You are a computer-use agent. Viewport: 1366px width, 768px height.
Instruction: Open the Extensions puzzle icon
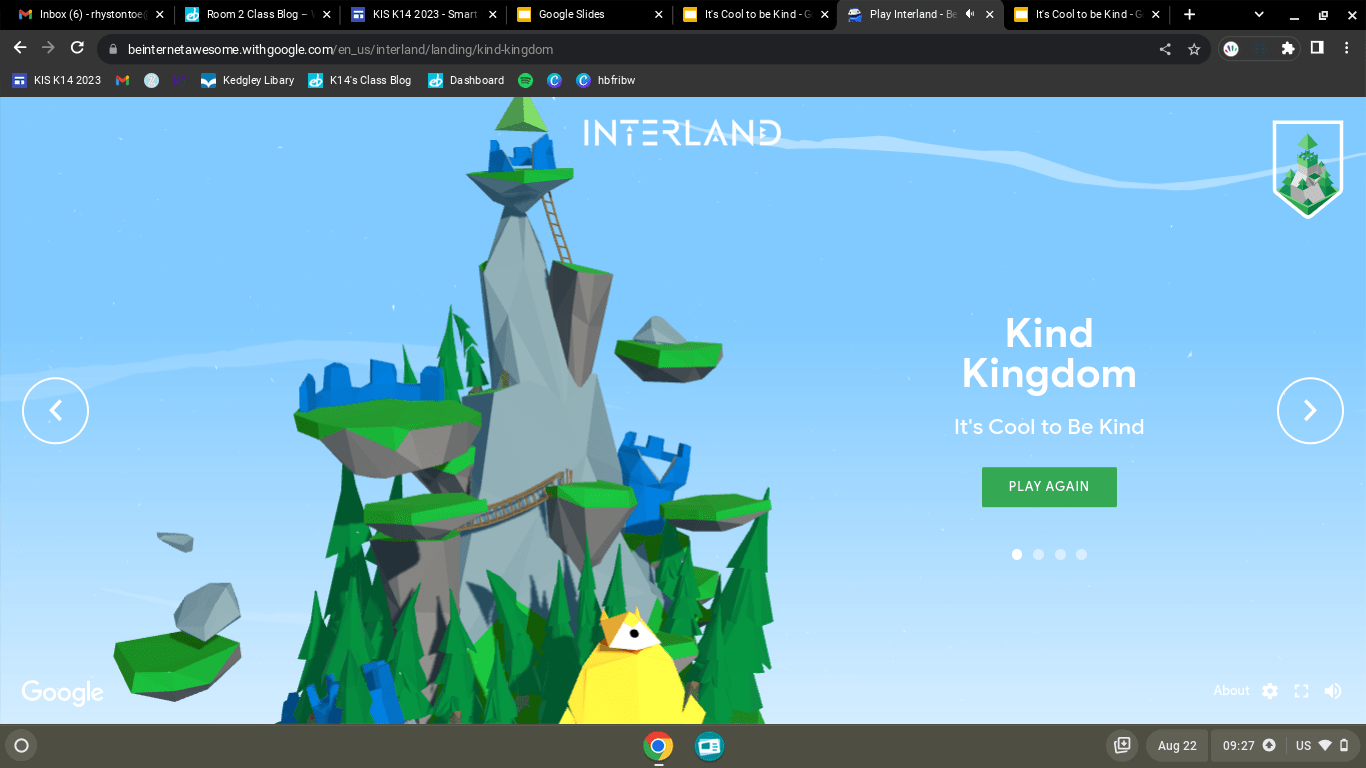tap(1288, 49)
